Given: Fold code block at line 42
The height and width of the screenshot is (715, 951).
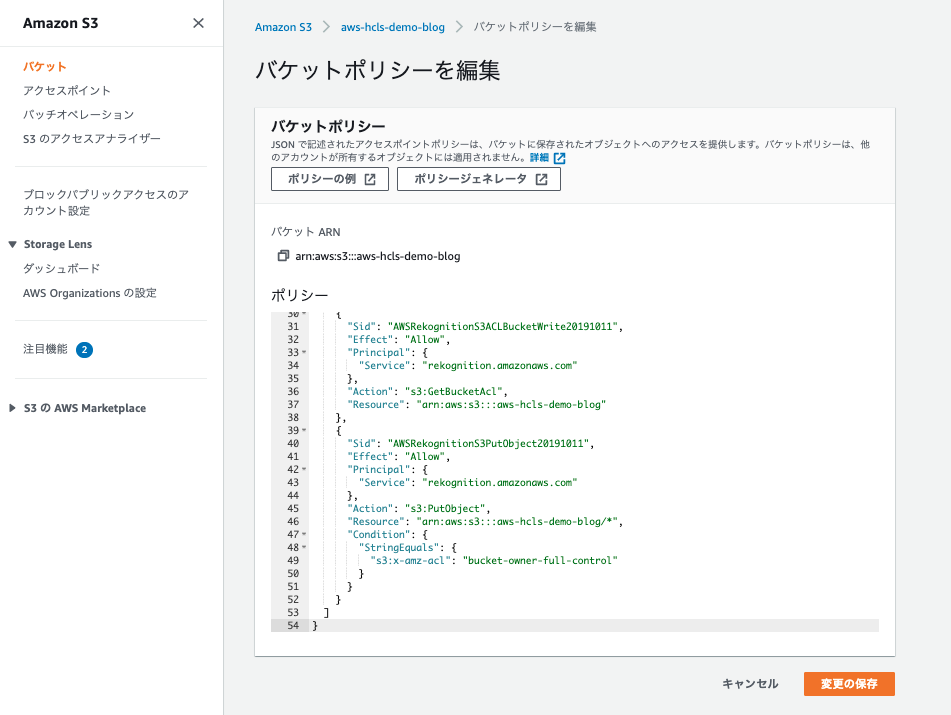Looking at the screenshot, I should click(x=304, y=469).
